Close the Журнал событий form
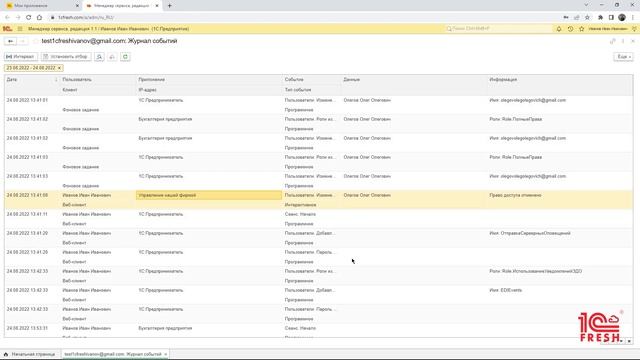640x360 pixels. [x=633, y=41]
